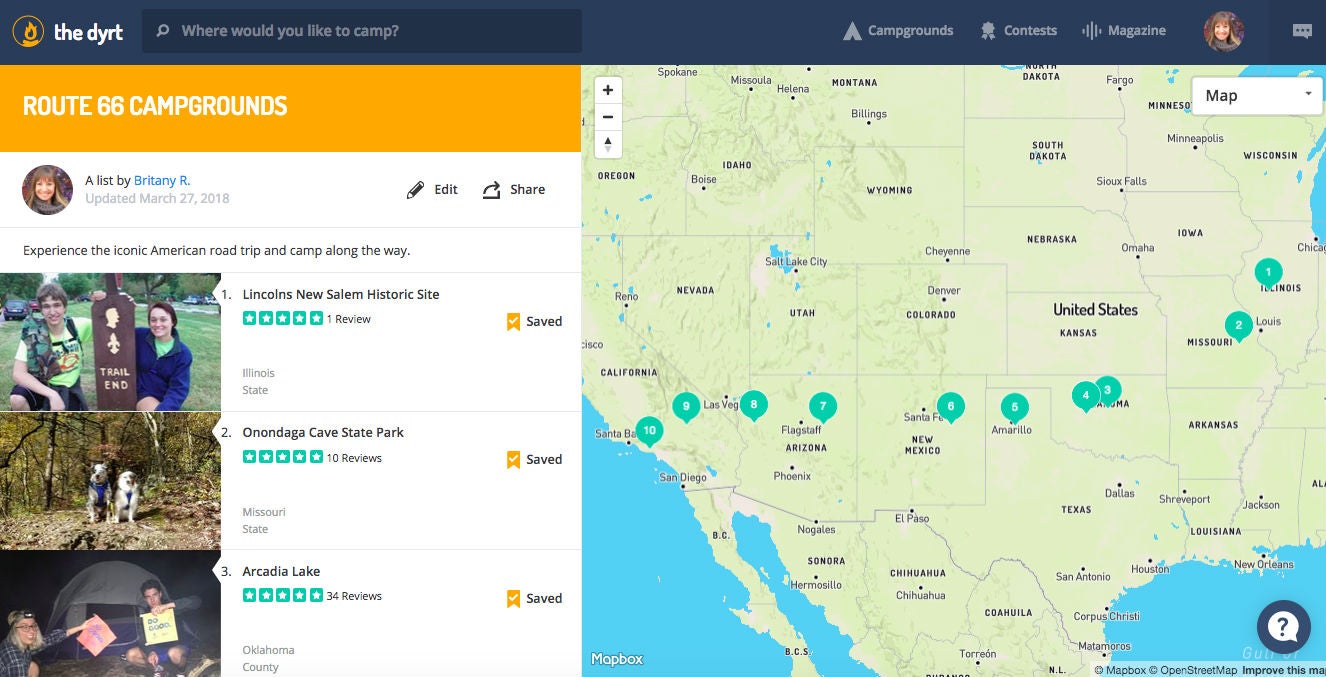1326x677 pixels.
Task: Open the messages chat icon in header
Action: click(x=1302, y=31)
